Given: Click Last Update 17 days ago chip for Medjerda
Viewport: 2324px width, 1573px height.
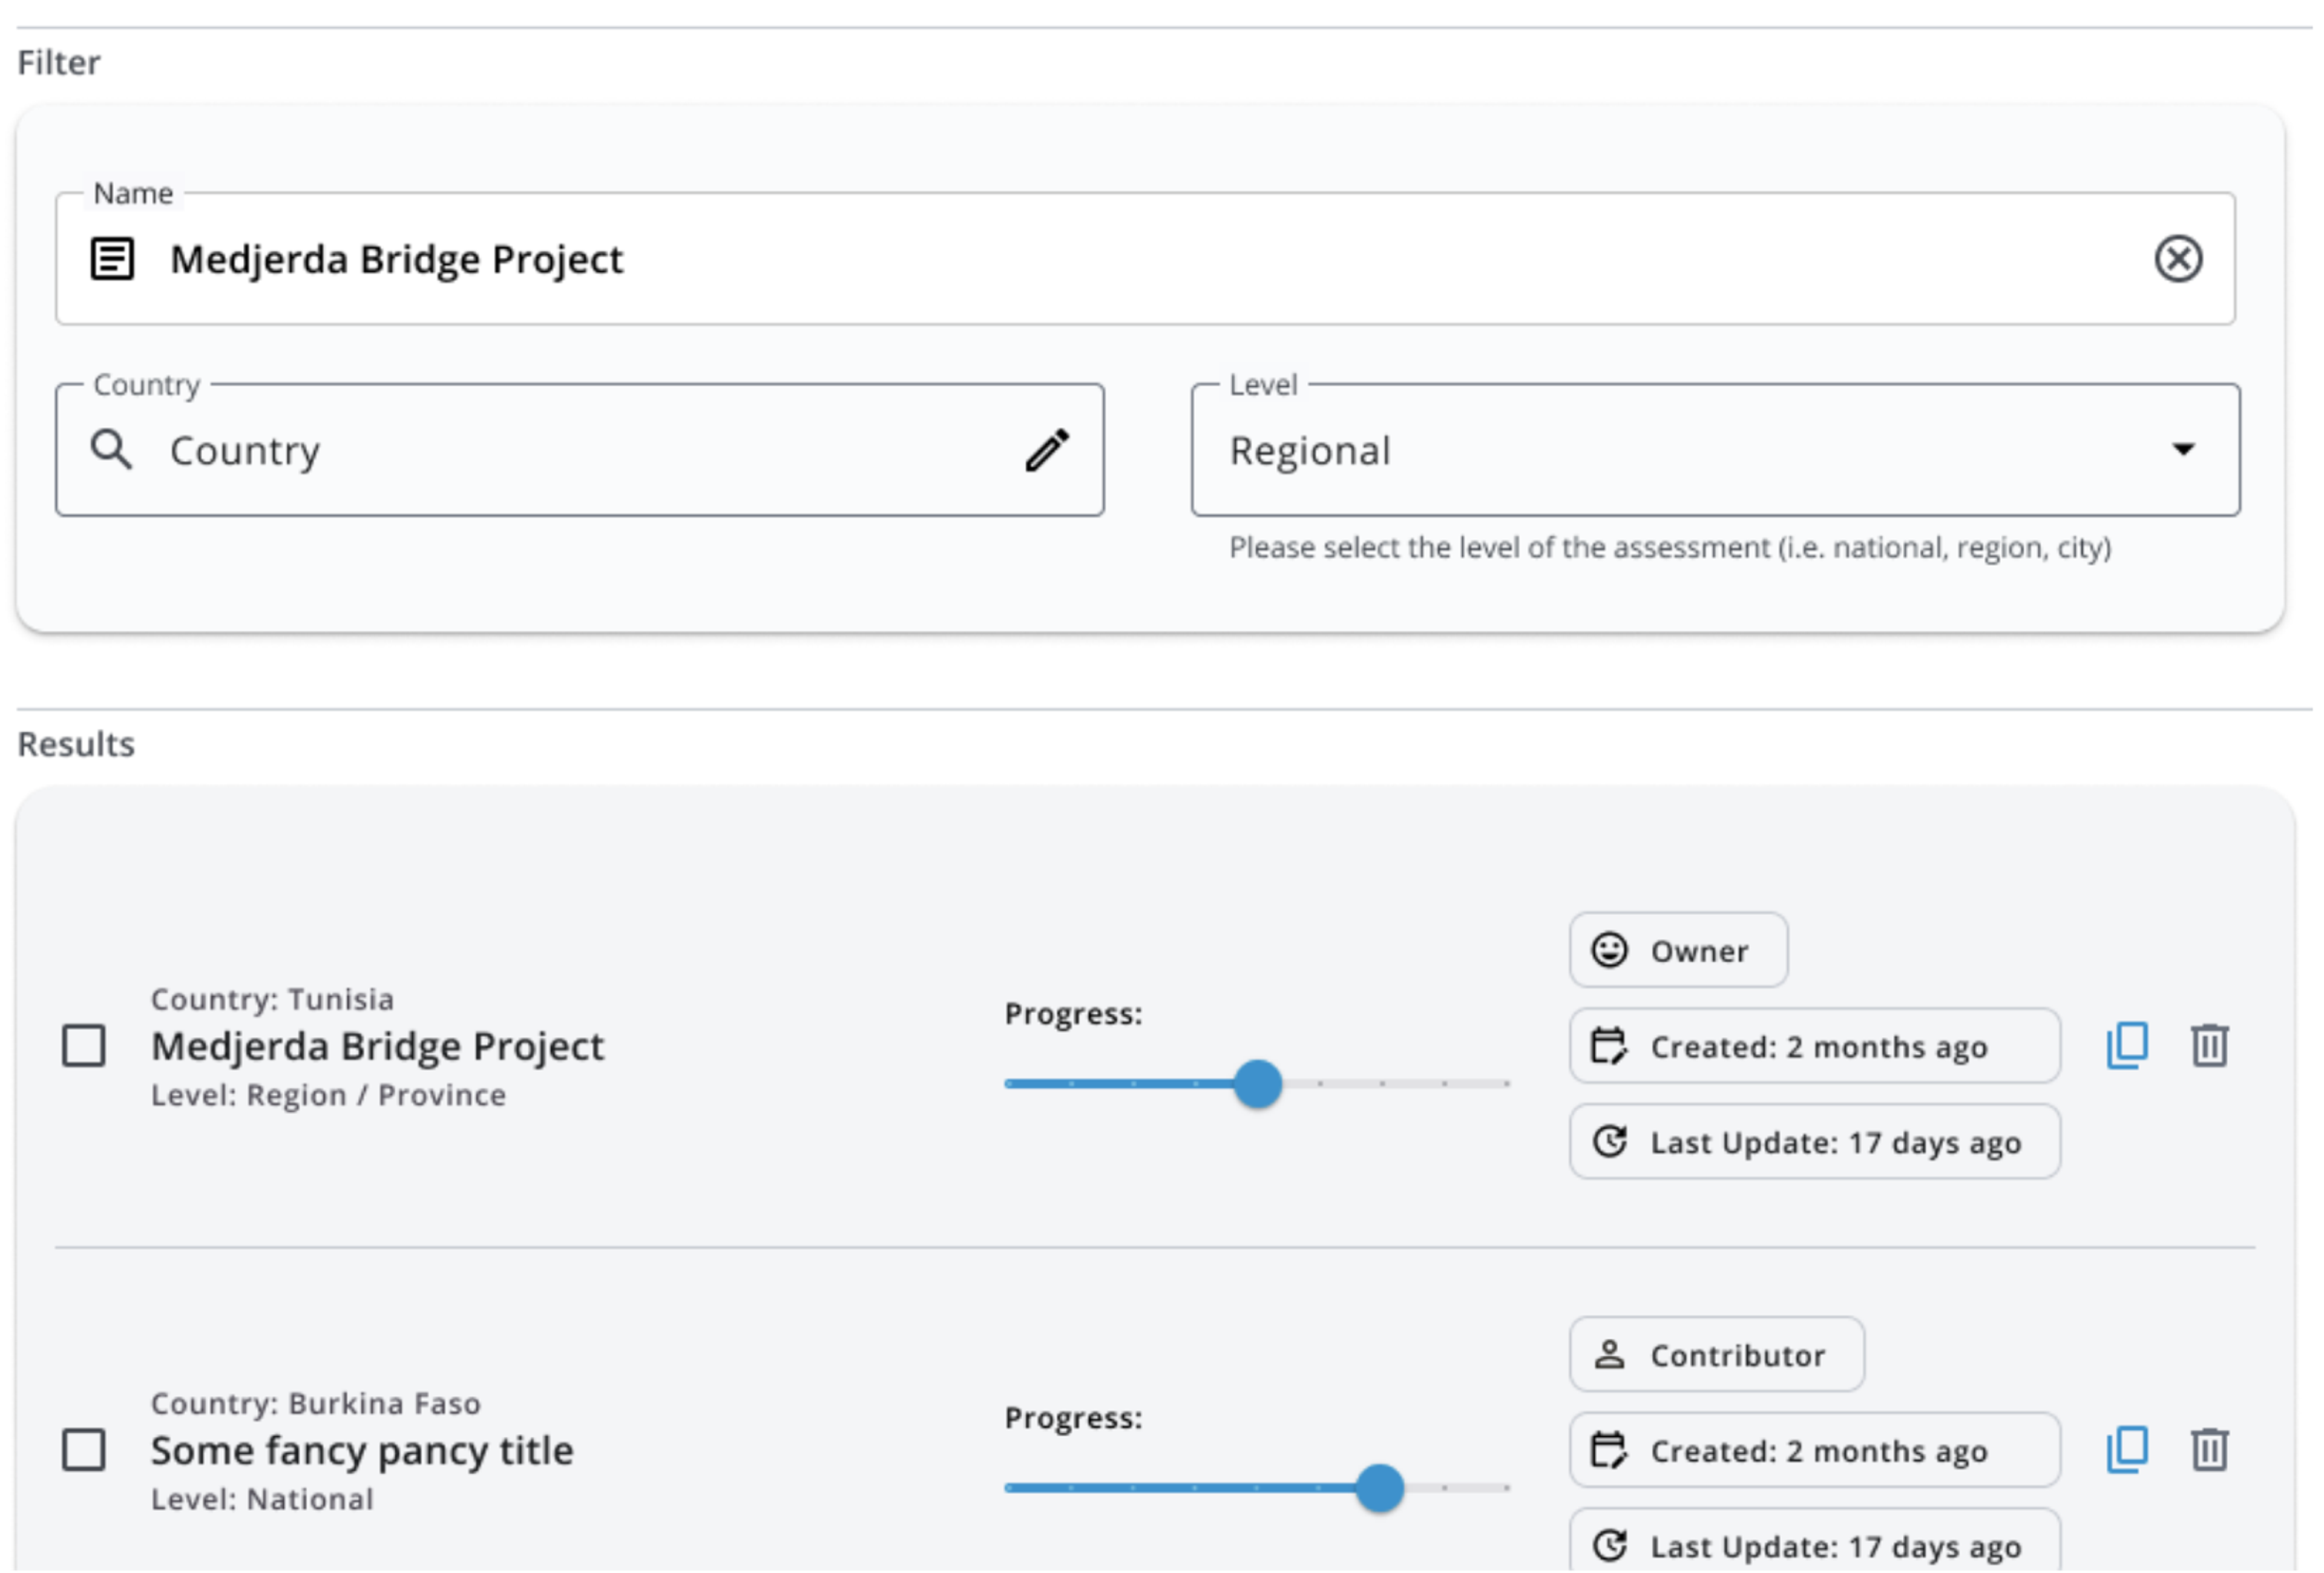Looking at the screenshot, I should click(x=1813, y=1142).
